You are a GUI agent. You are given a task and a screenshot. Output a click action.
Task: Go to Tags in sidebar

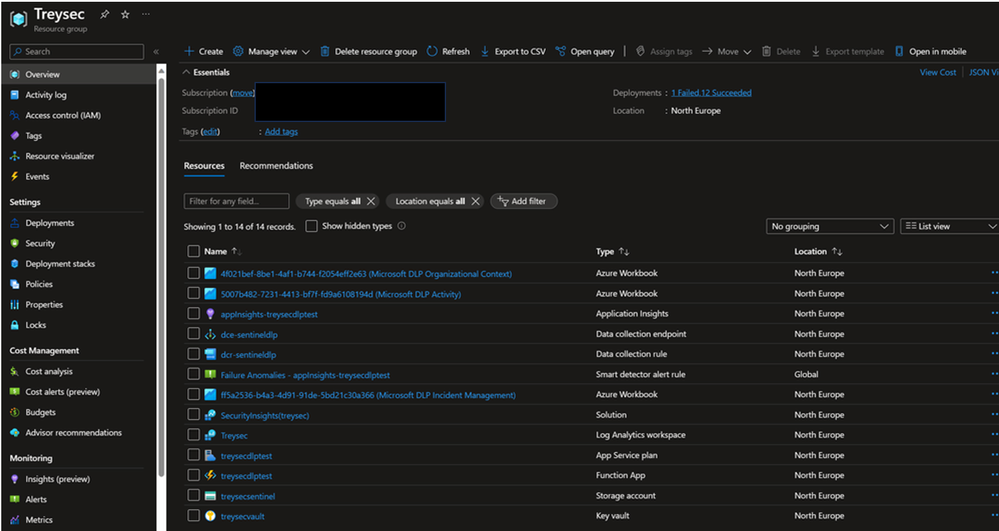tap(33, 136)
